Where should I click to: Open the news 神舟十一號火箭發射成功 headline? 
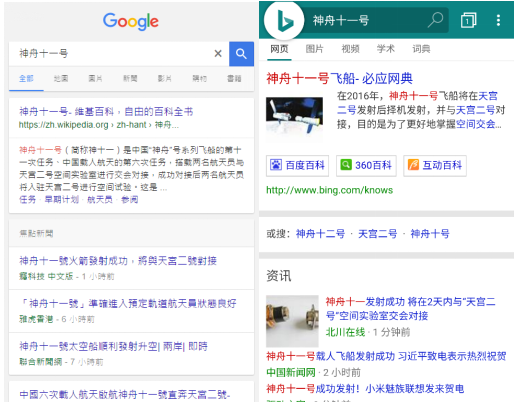[x=118, y=261]
